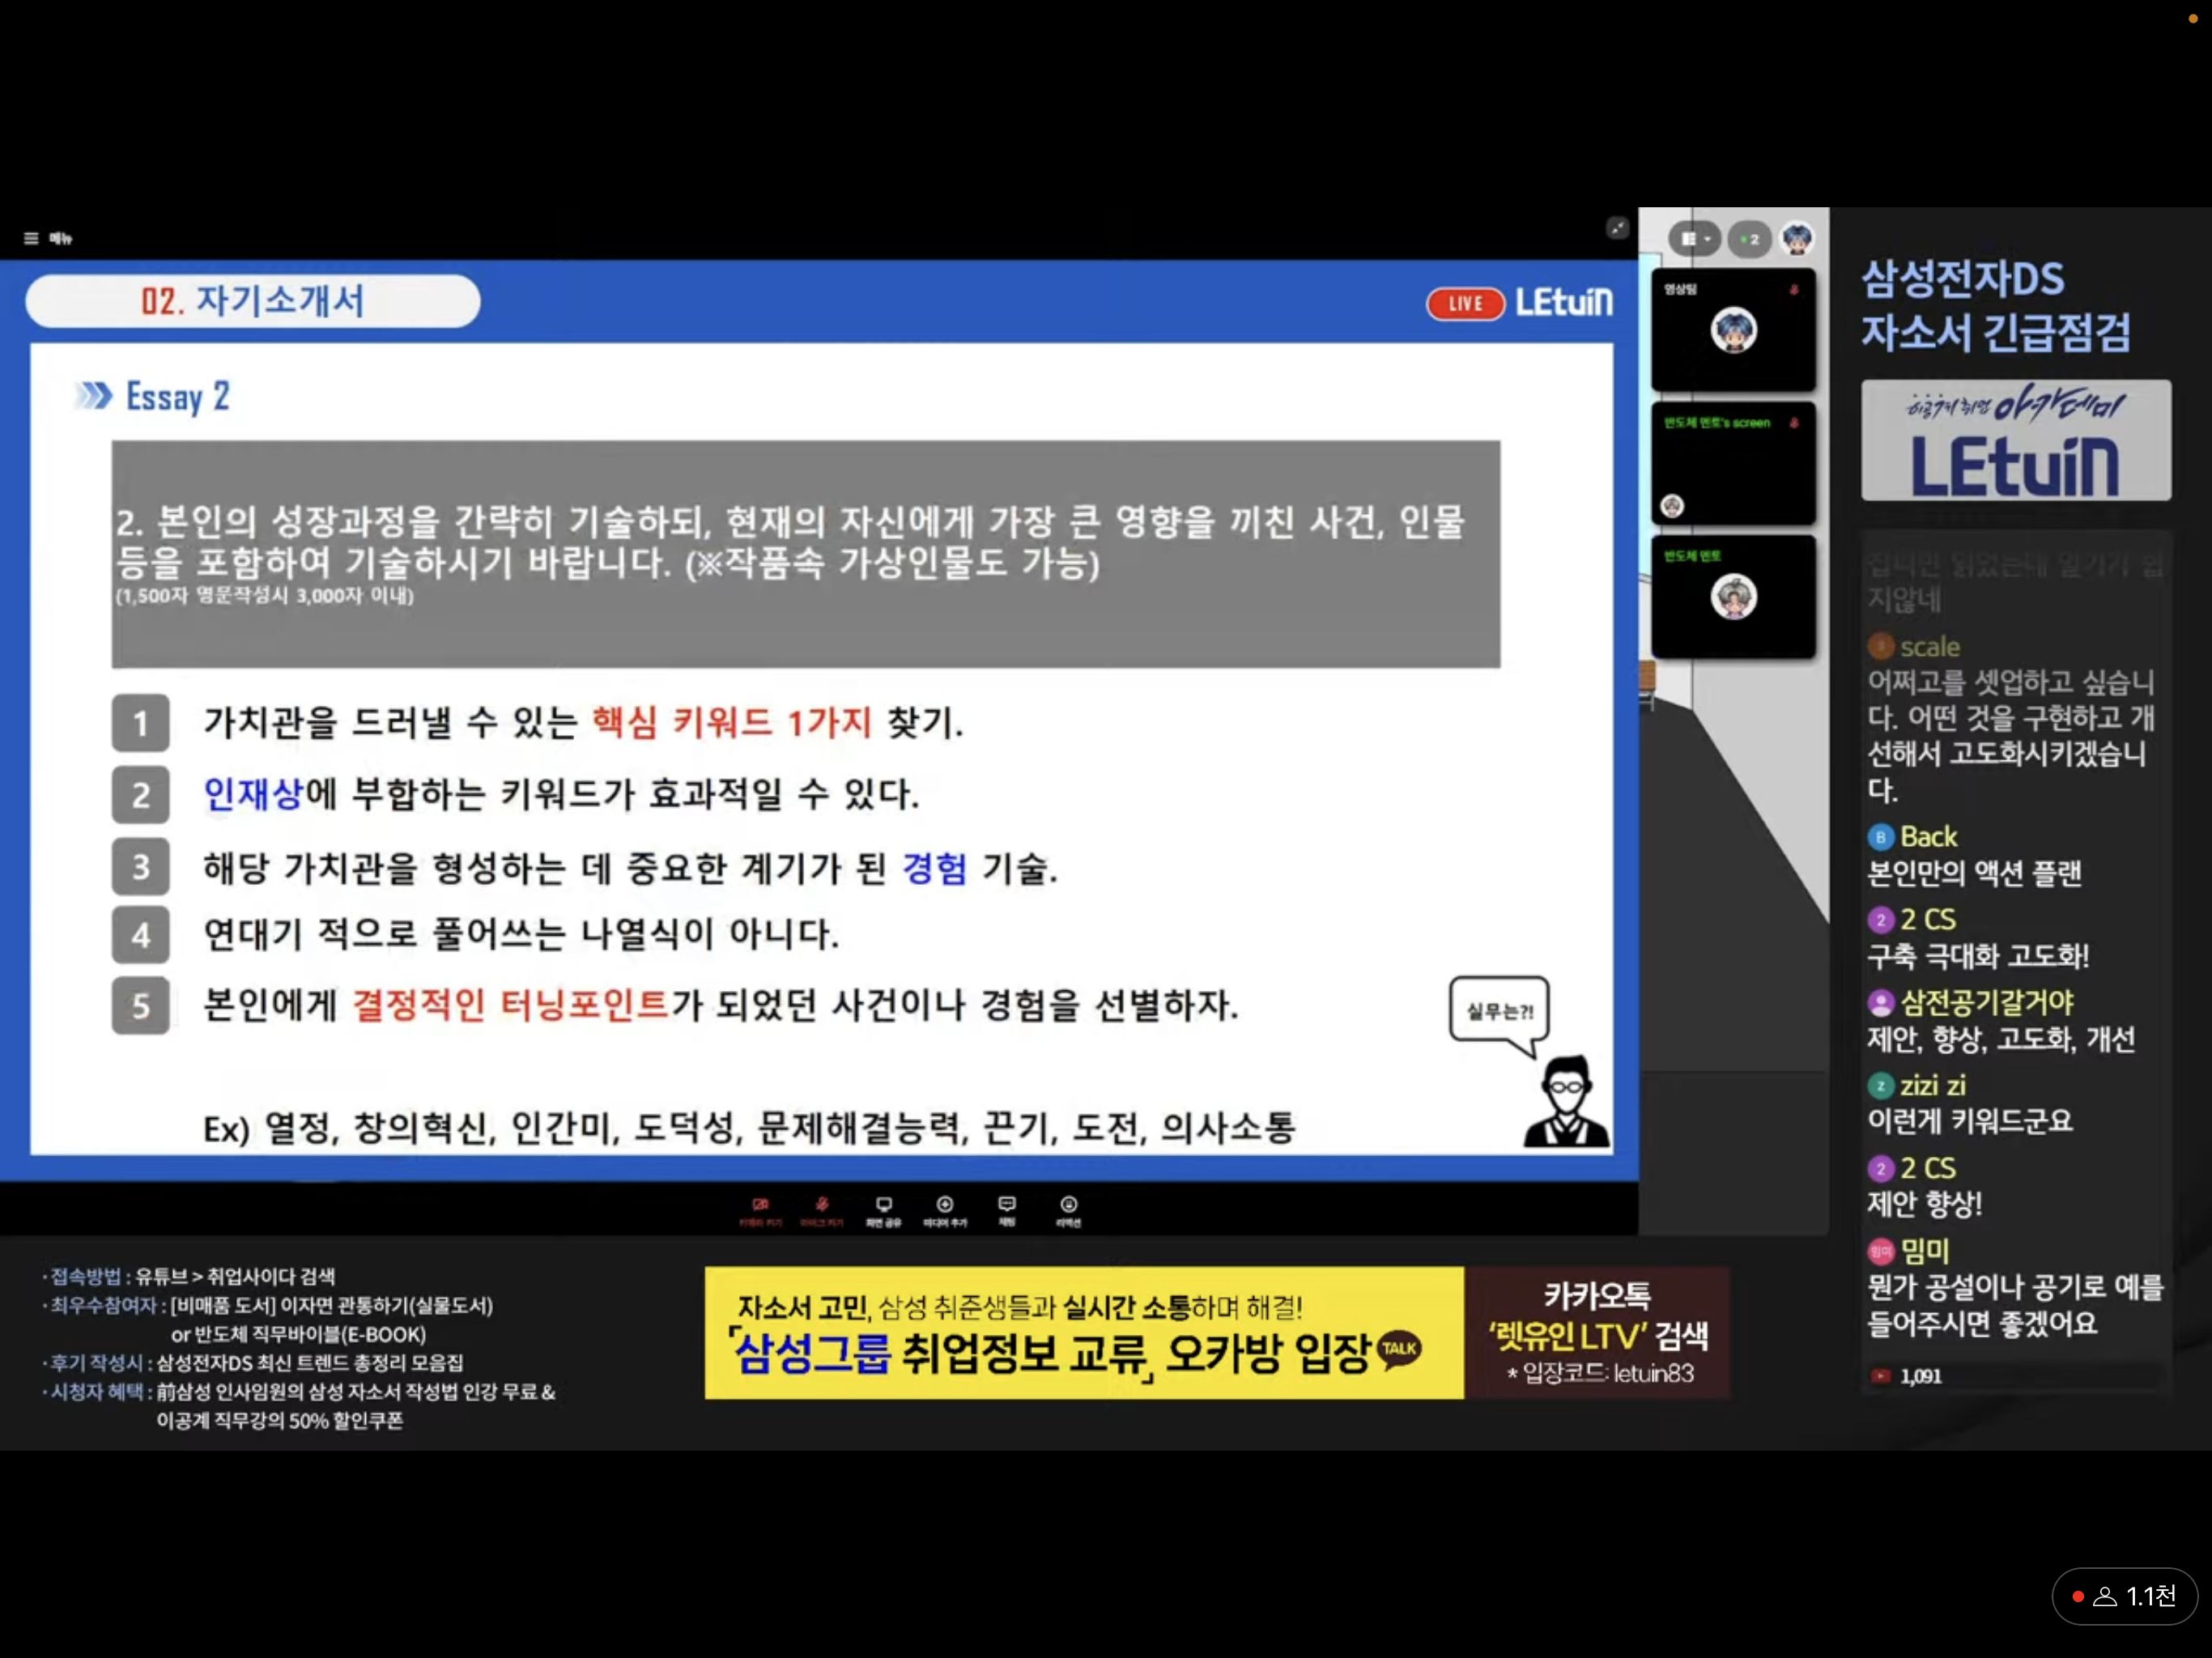
Task: Click the live viewer count 1.1천 pill
Action: point(2124,1596)
